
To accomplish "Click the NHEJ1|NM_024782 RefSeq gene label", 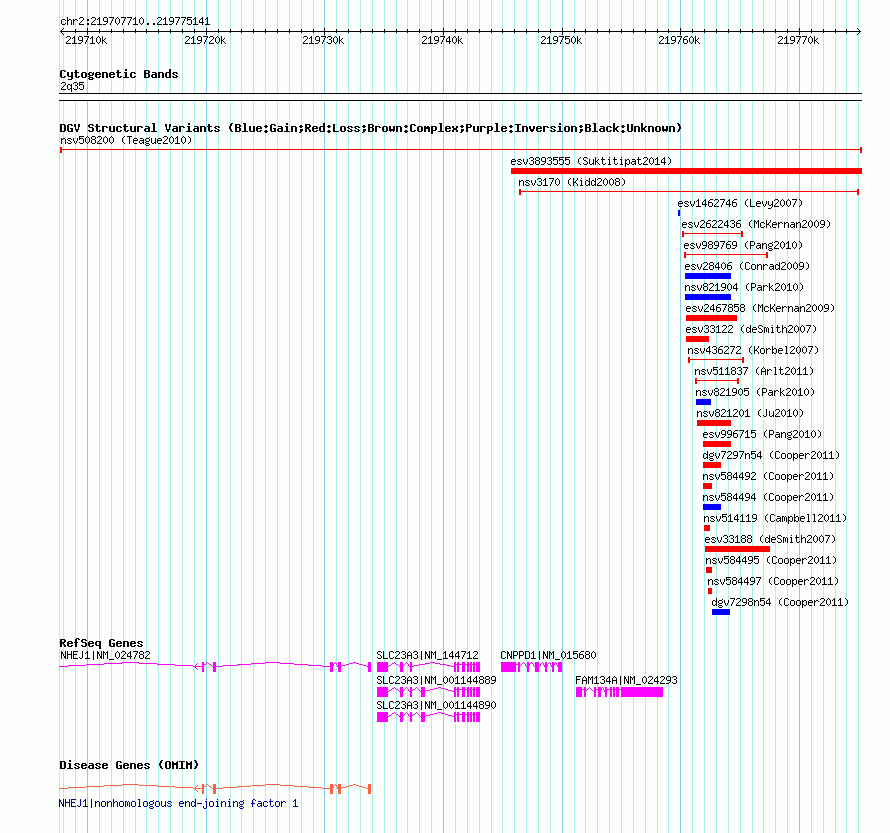I will pyautogui.click(x=105, y=655).
